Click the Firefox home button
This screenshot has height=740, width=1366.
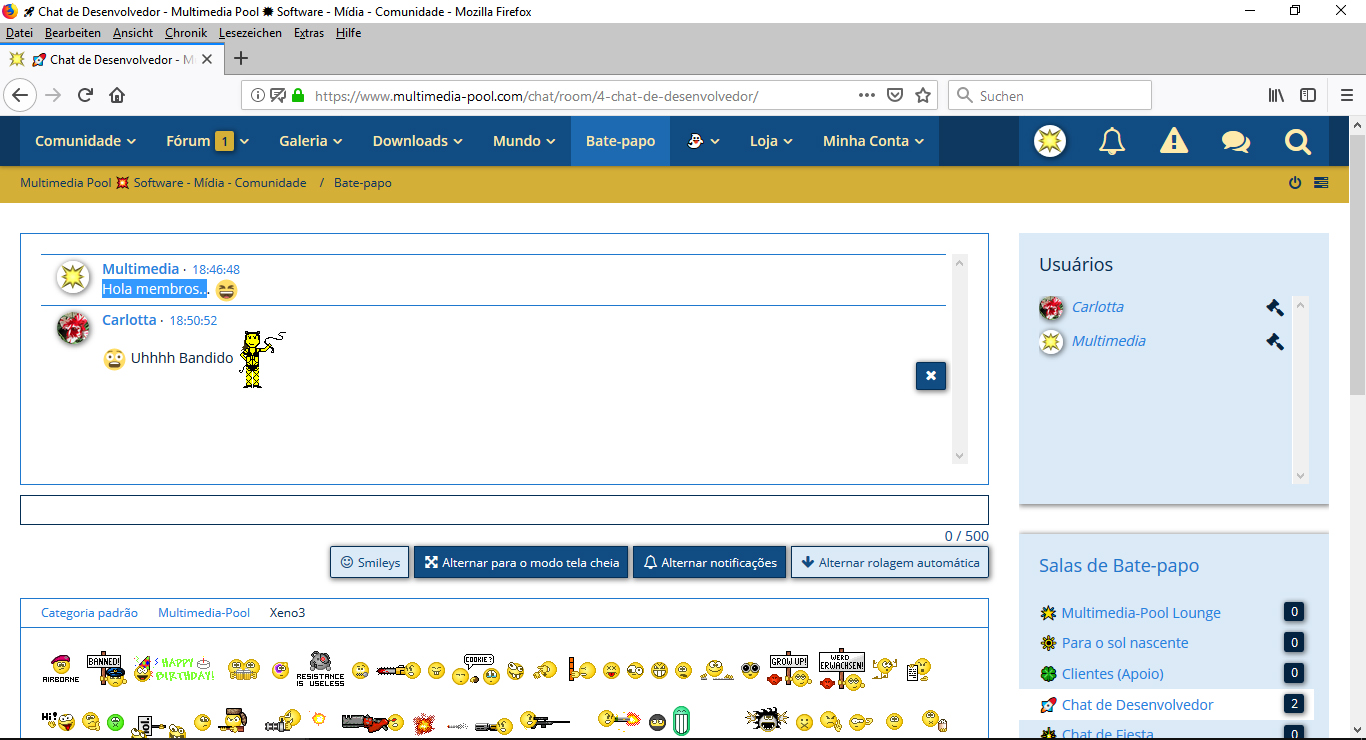tap(117, 96)
